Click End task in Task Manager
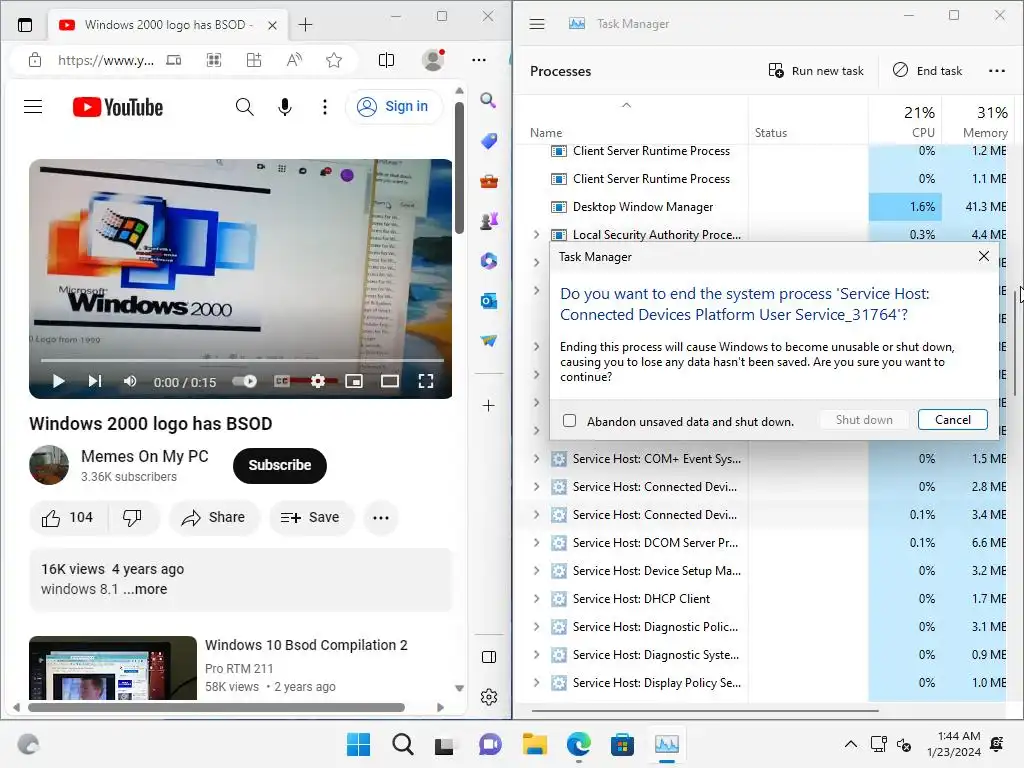1024x768 pixels. click(927, 71)
